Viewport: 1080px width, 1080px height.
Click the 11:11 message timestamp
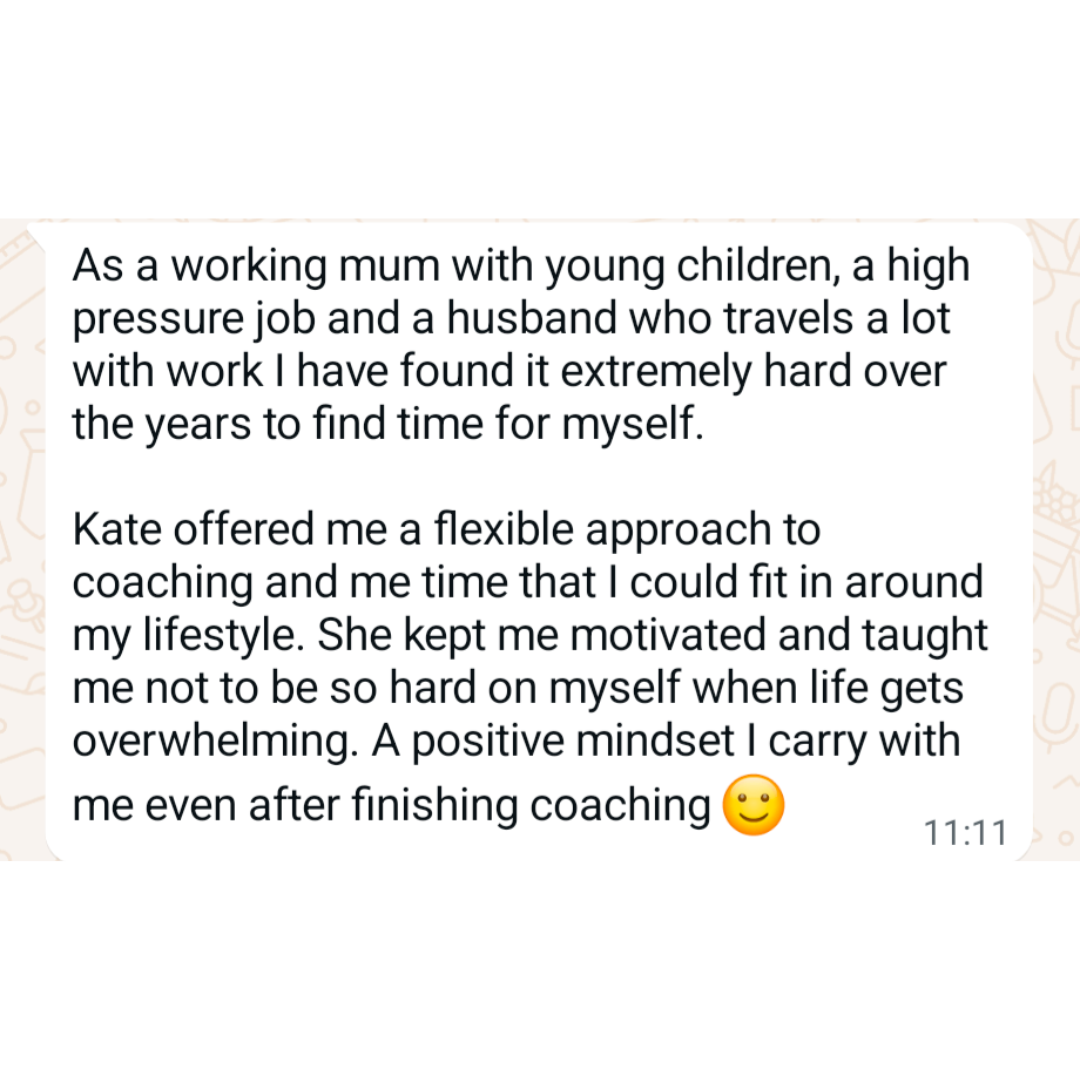pyautogui.click(x=965, y=832)
